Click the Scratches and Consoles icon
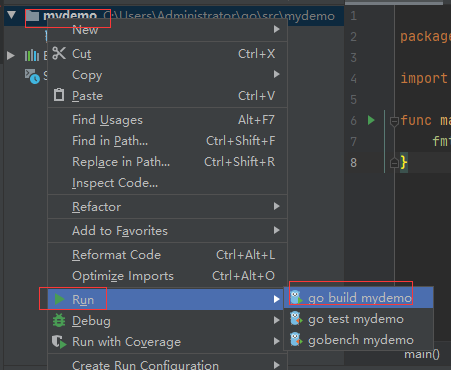 (32, 76)
